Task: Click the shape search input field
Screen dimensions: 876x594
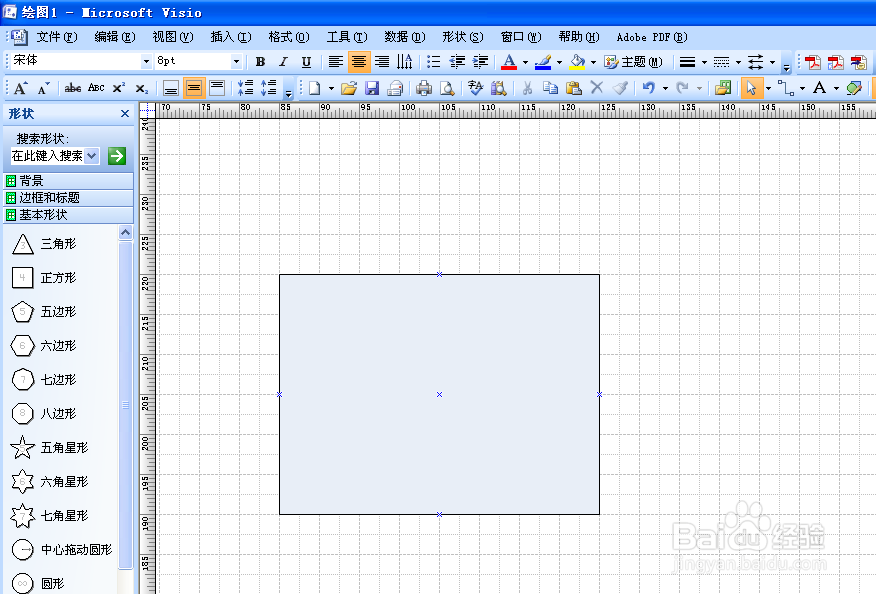Action: (x=55, y=156)
